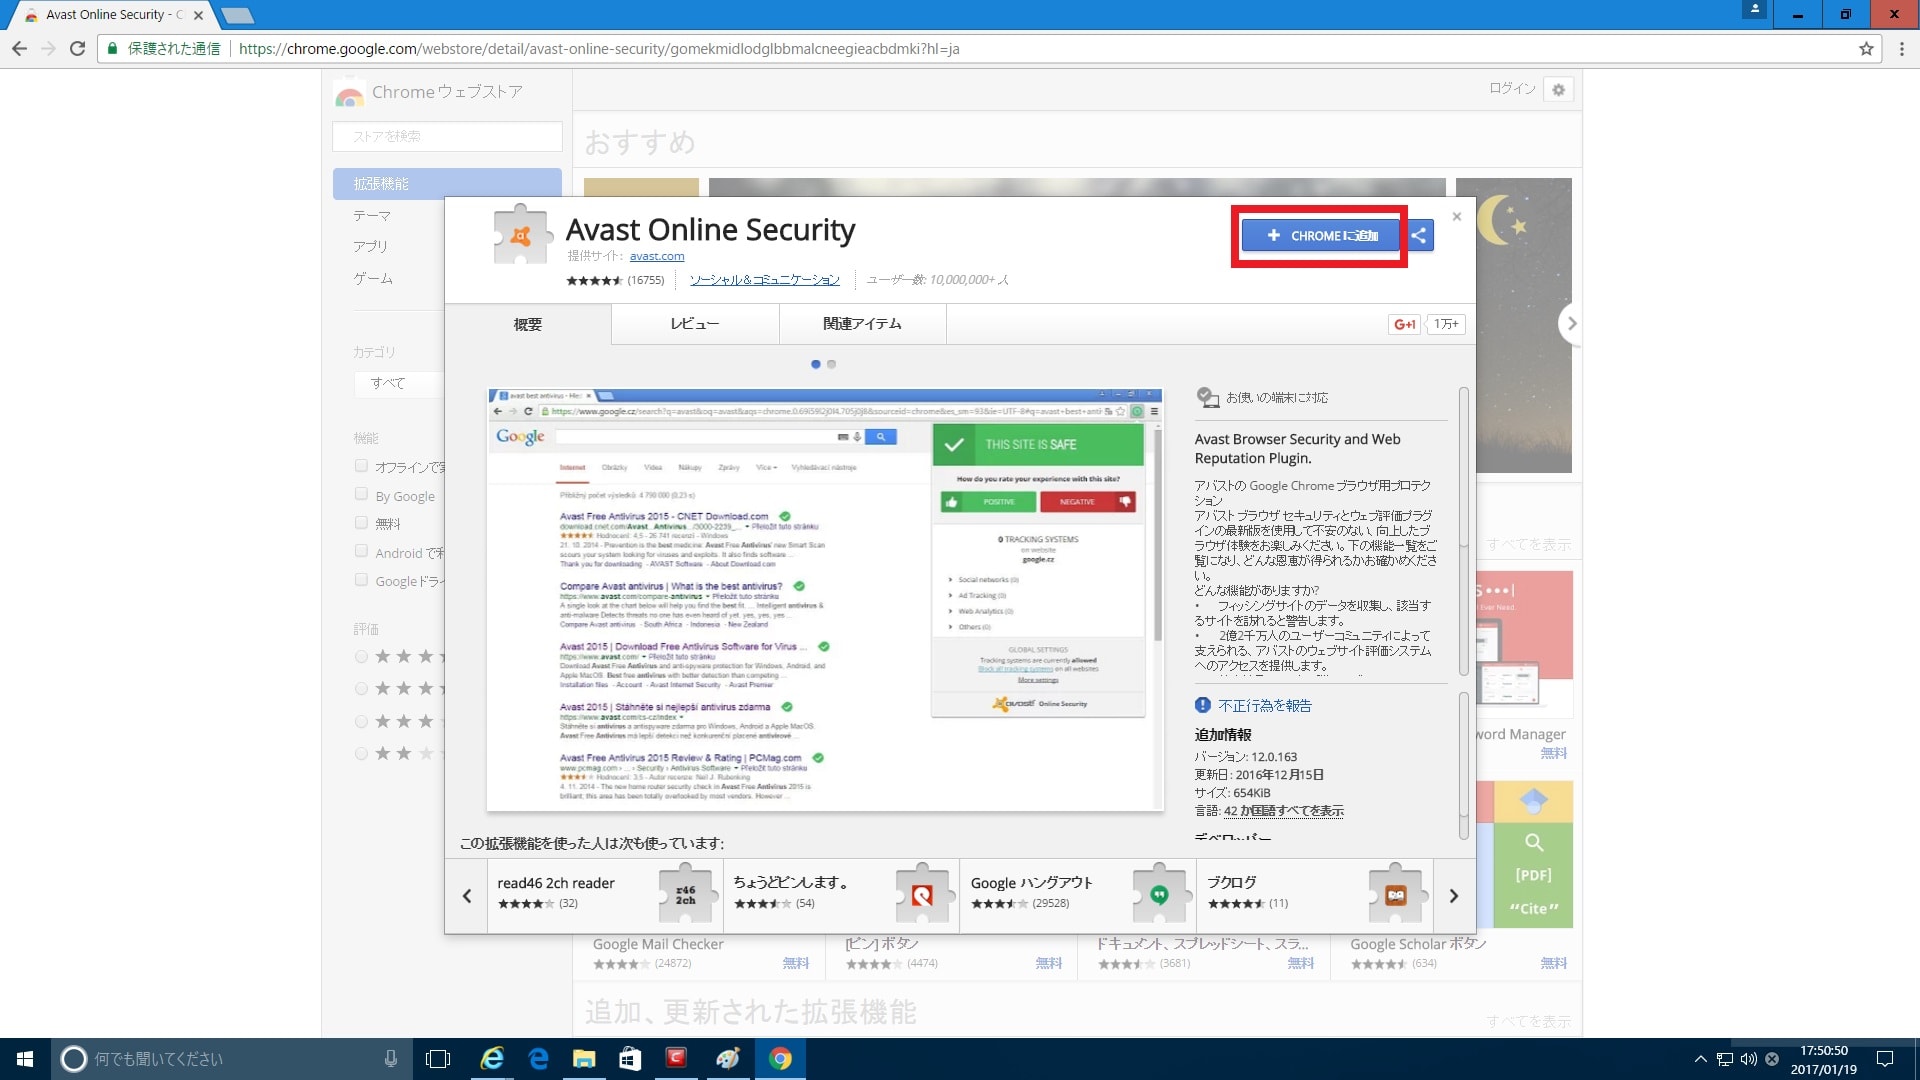Switch to the 関連アイテム tab
This screenshot has width=1920, height=1080.
pyautogui.click(x=862, y=324)
